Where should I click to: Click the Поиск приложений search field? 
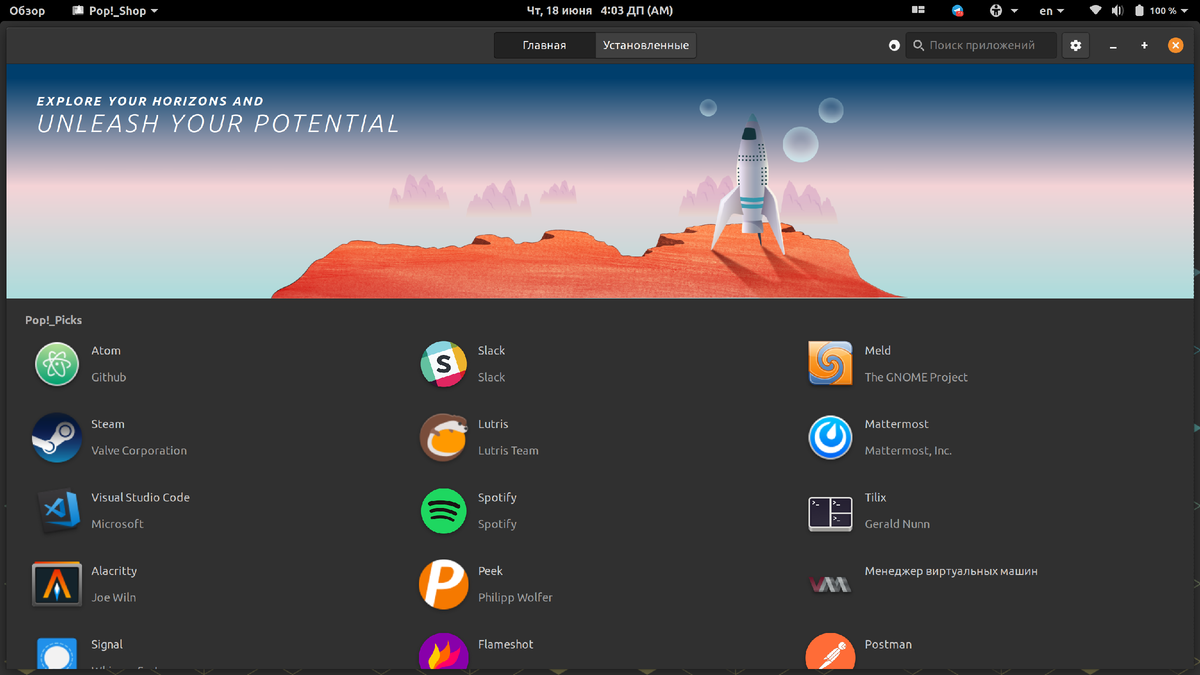(982, 45)
